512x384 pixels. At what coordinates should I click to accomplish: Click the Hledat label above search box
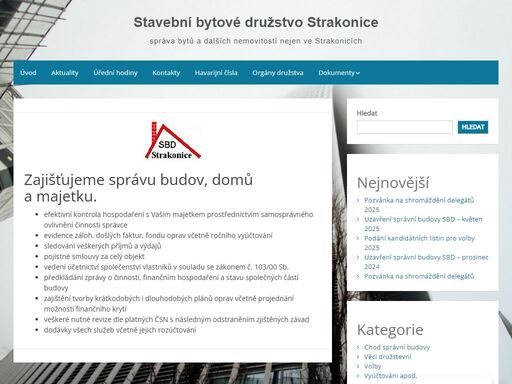pyautogui.click(x=367, y=113)
